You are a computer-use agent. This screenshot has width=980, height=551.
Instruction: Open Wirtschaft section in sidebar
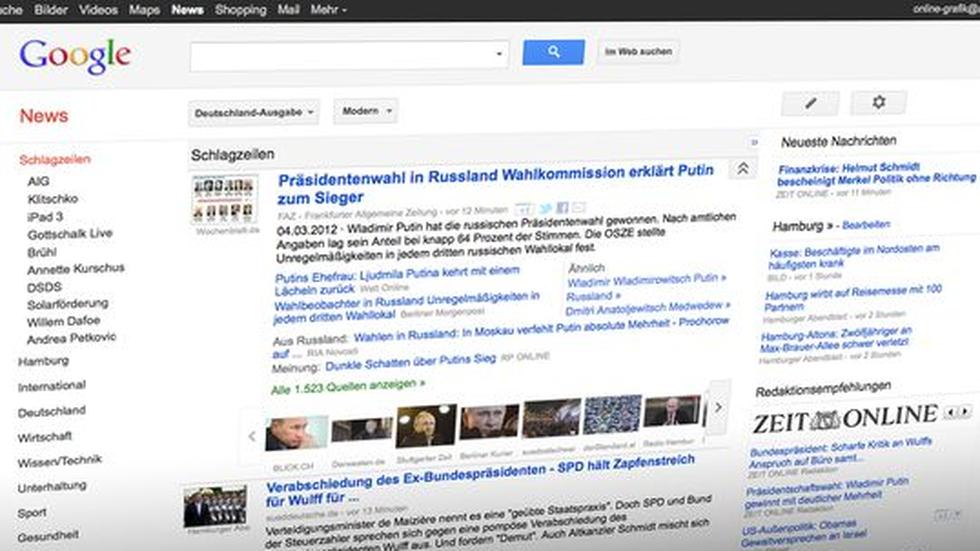click(x=45, y=437)
